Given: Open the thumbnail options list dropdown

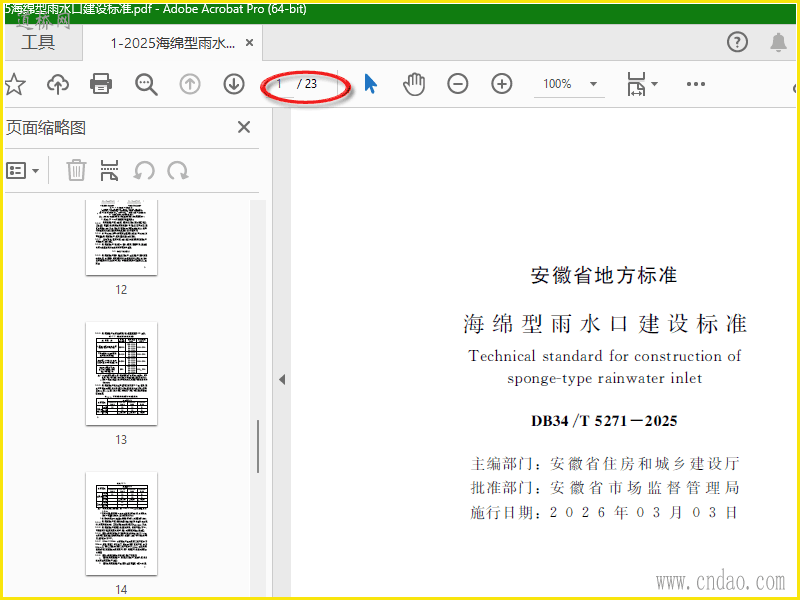Looking at the screenshot, I should tap(22, 170).
